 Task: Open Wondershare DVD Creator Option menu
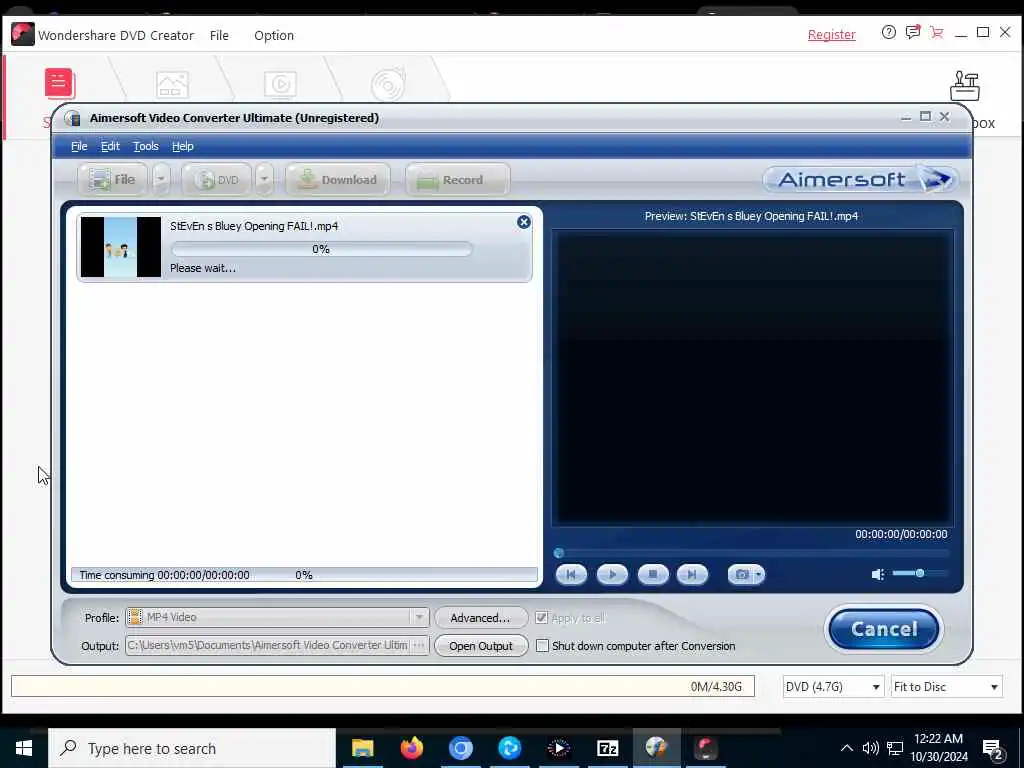pyautogui.click(x=274, y=35)
